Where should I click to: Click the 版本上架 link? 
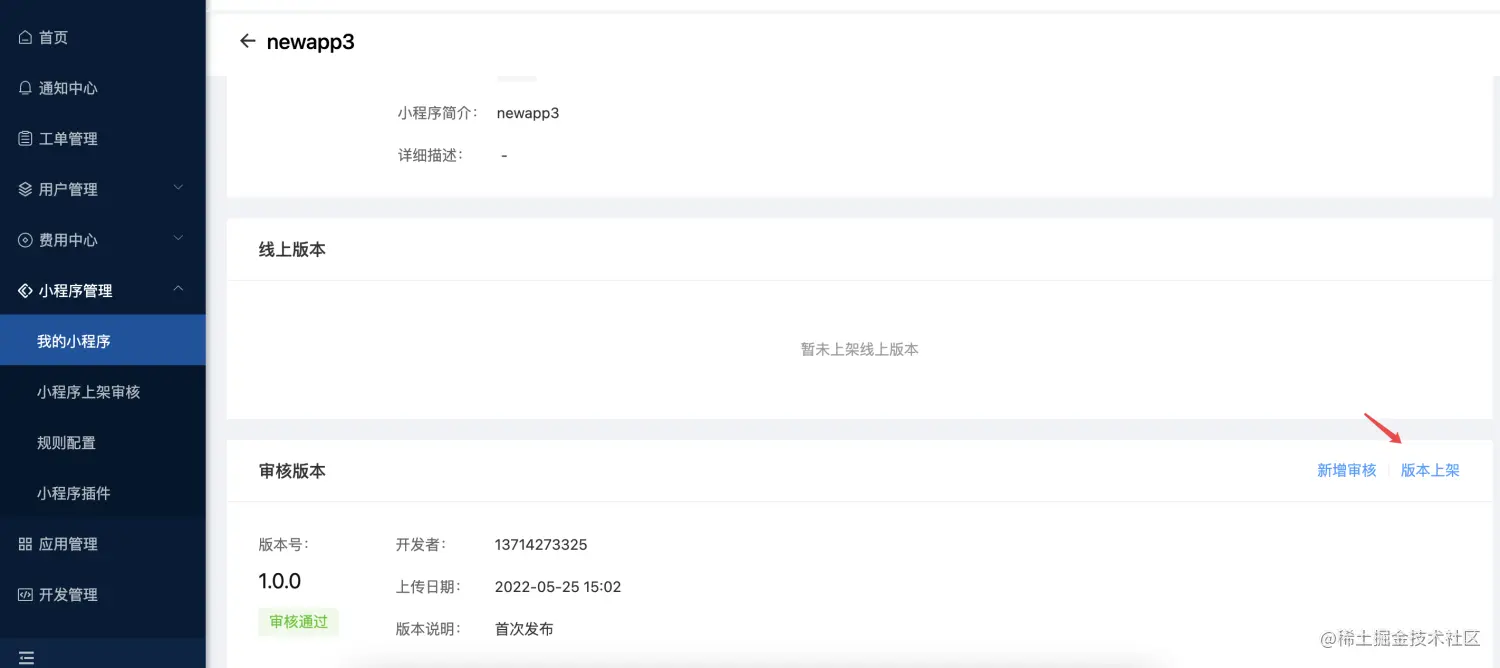1430,470
